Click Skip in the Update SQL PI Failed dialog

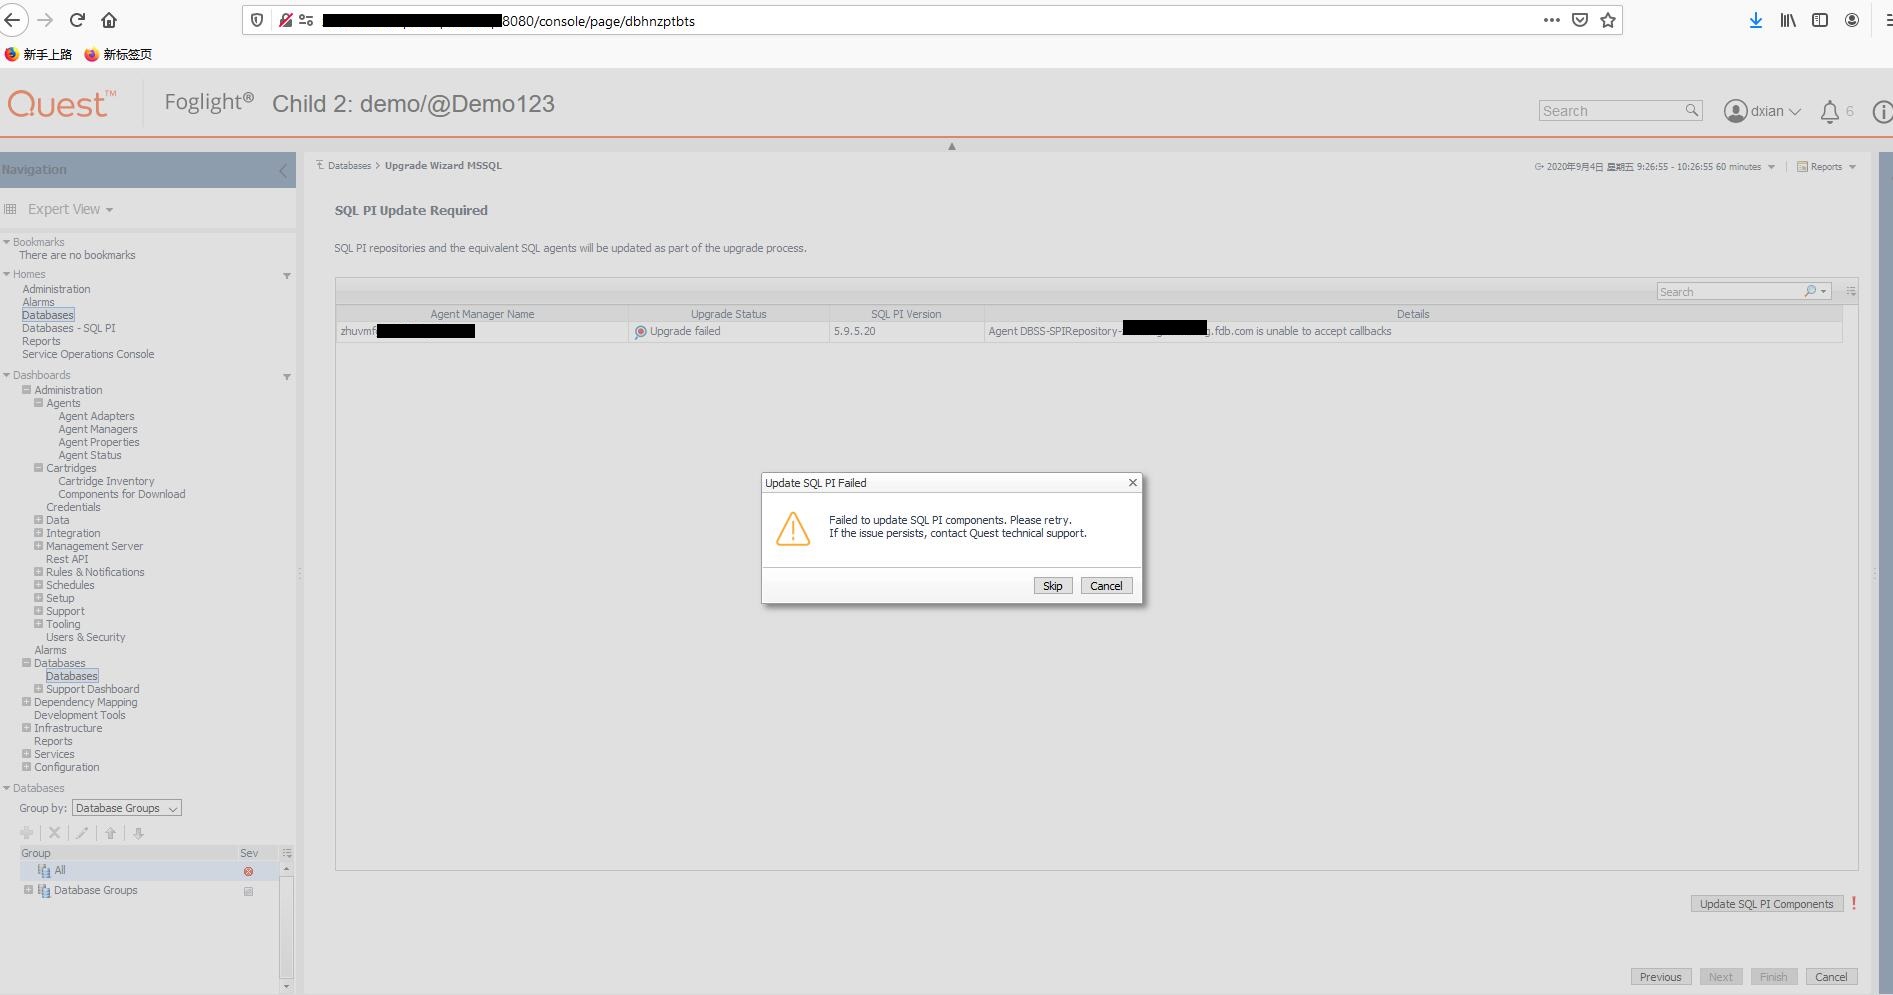click(x=1052, y=585)
